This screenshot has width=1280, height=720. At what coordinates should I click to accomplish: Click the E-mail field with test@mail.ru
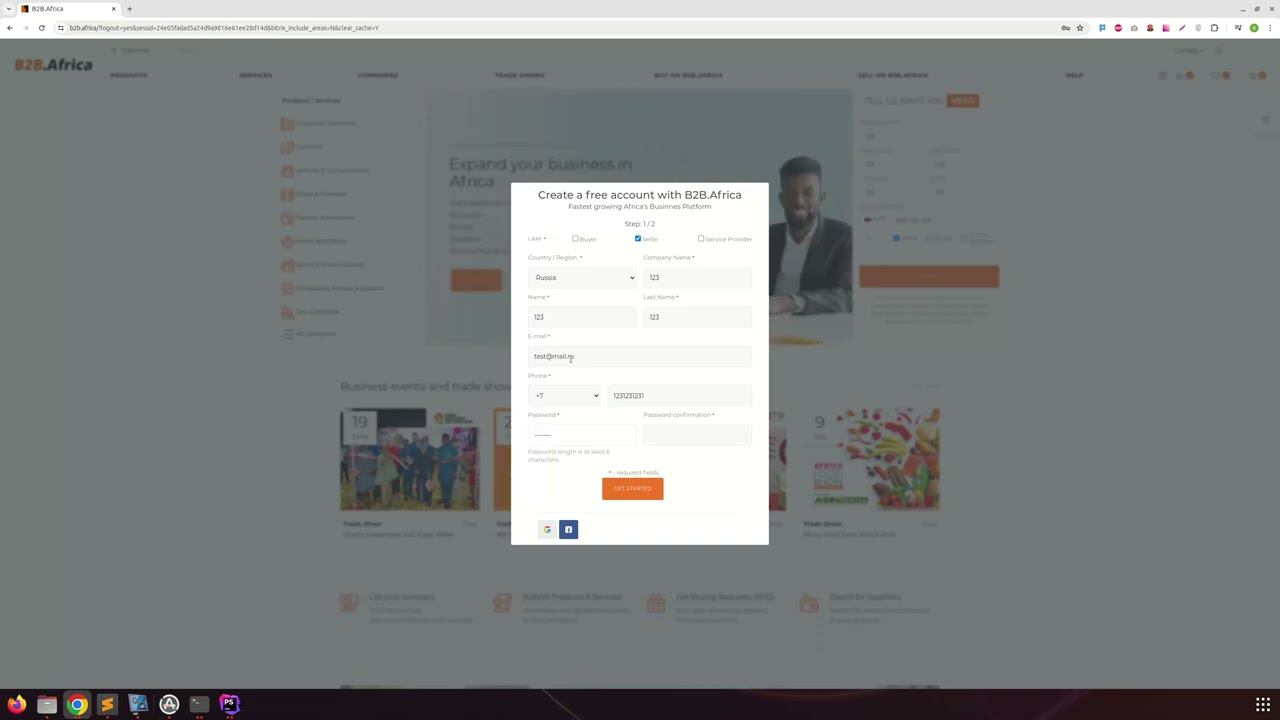click(640, 356)
